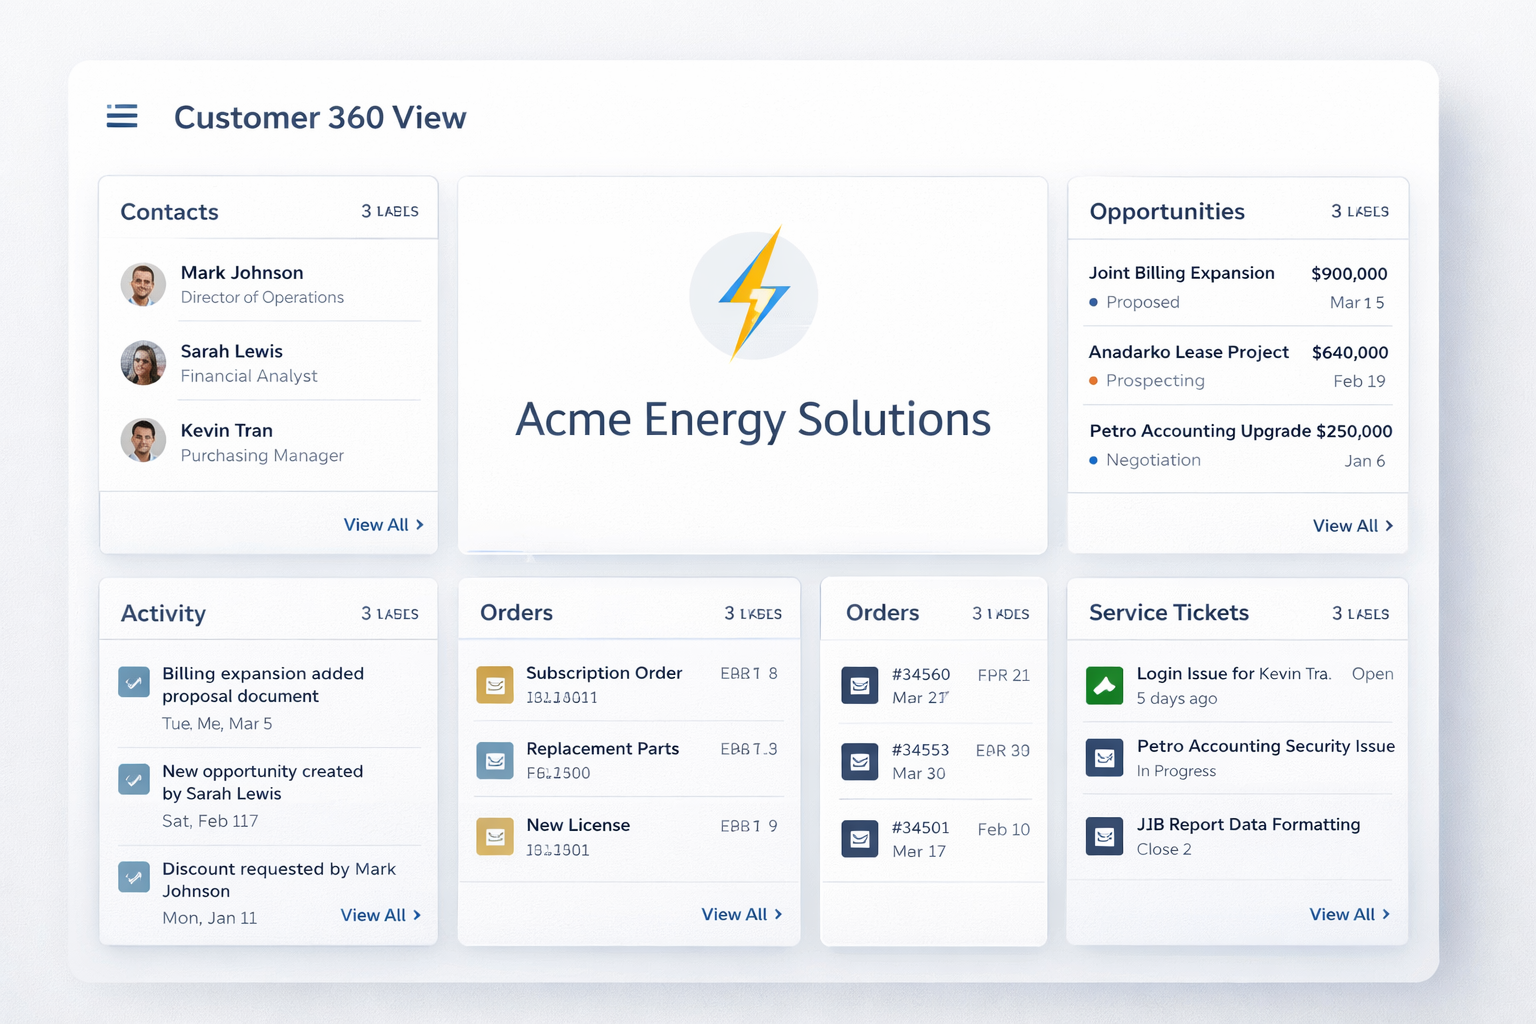Click the JJB Report Data Formatting icon
Screen dimensions: 1536x1024
coord(1105,836)
